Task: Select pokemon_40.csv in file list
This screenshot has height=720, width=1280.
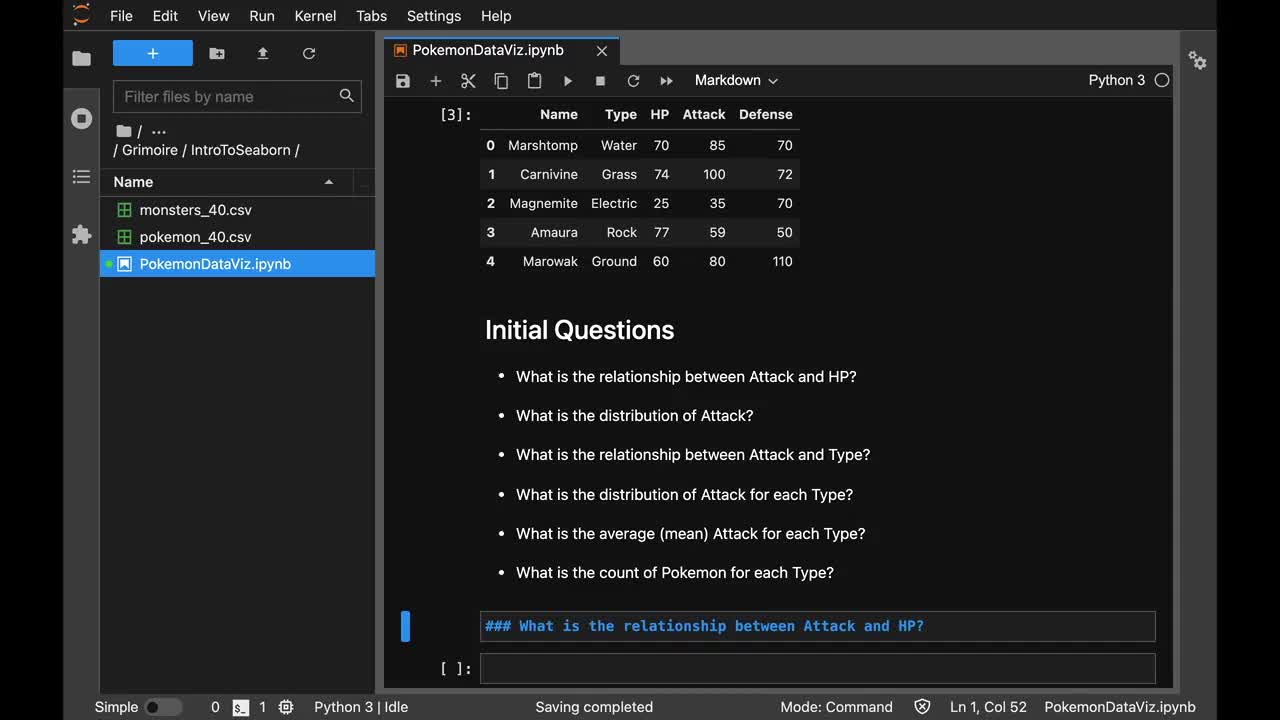Action: [x=238, y=237]
